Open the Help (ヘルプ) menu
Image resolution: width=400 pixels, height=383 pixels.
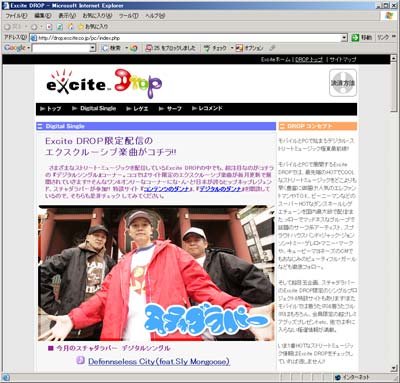pos(155,16)
